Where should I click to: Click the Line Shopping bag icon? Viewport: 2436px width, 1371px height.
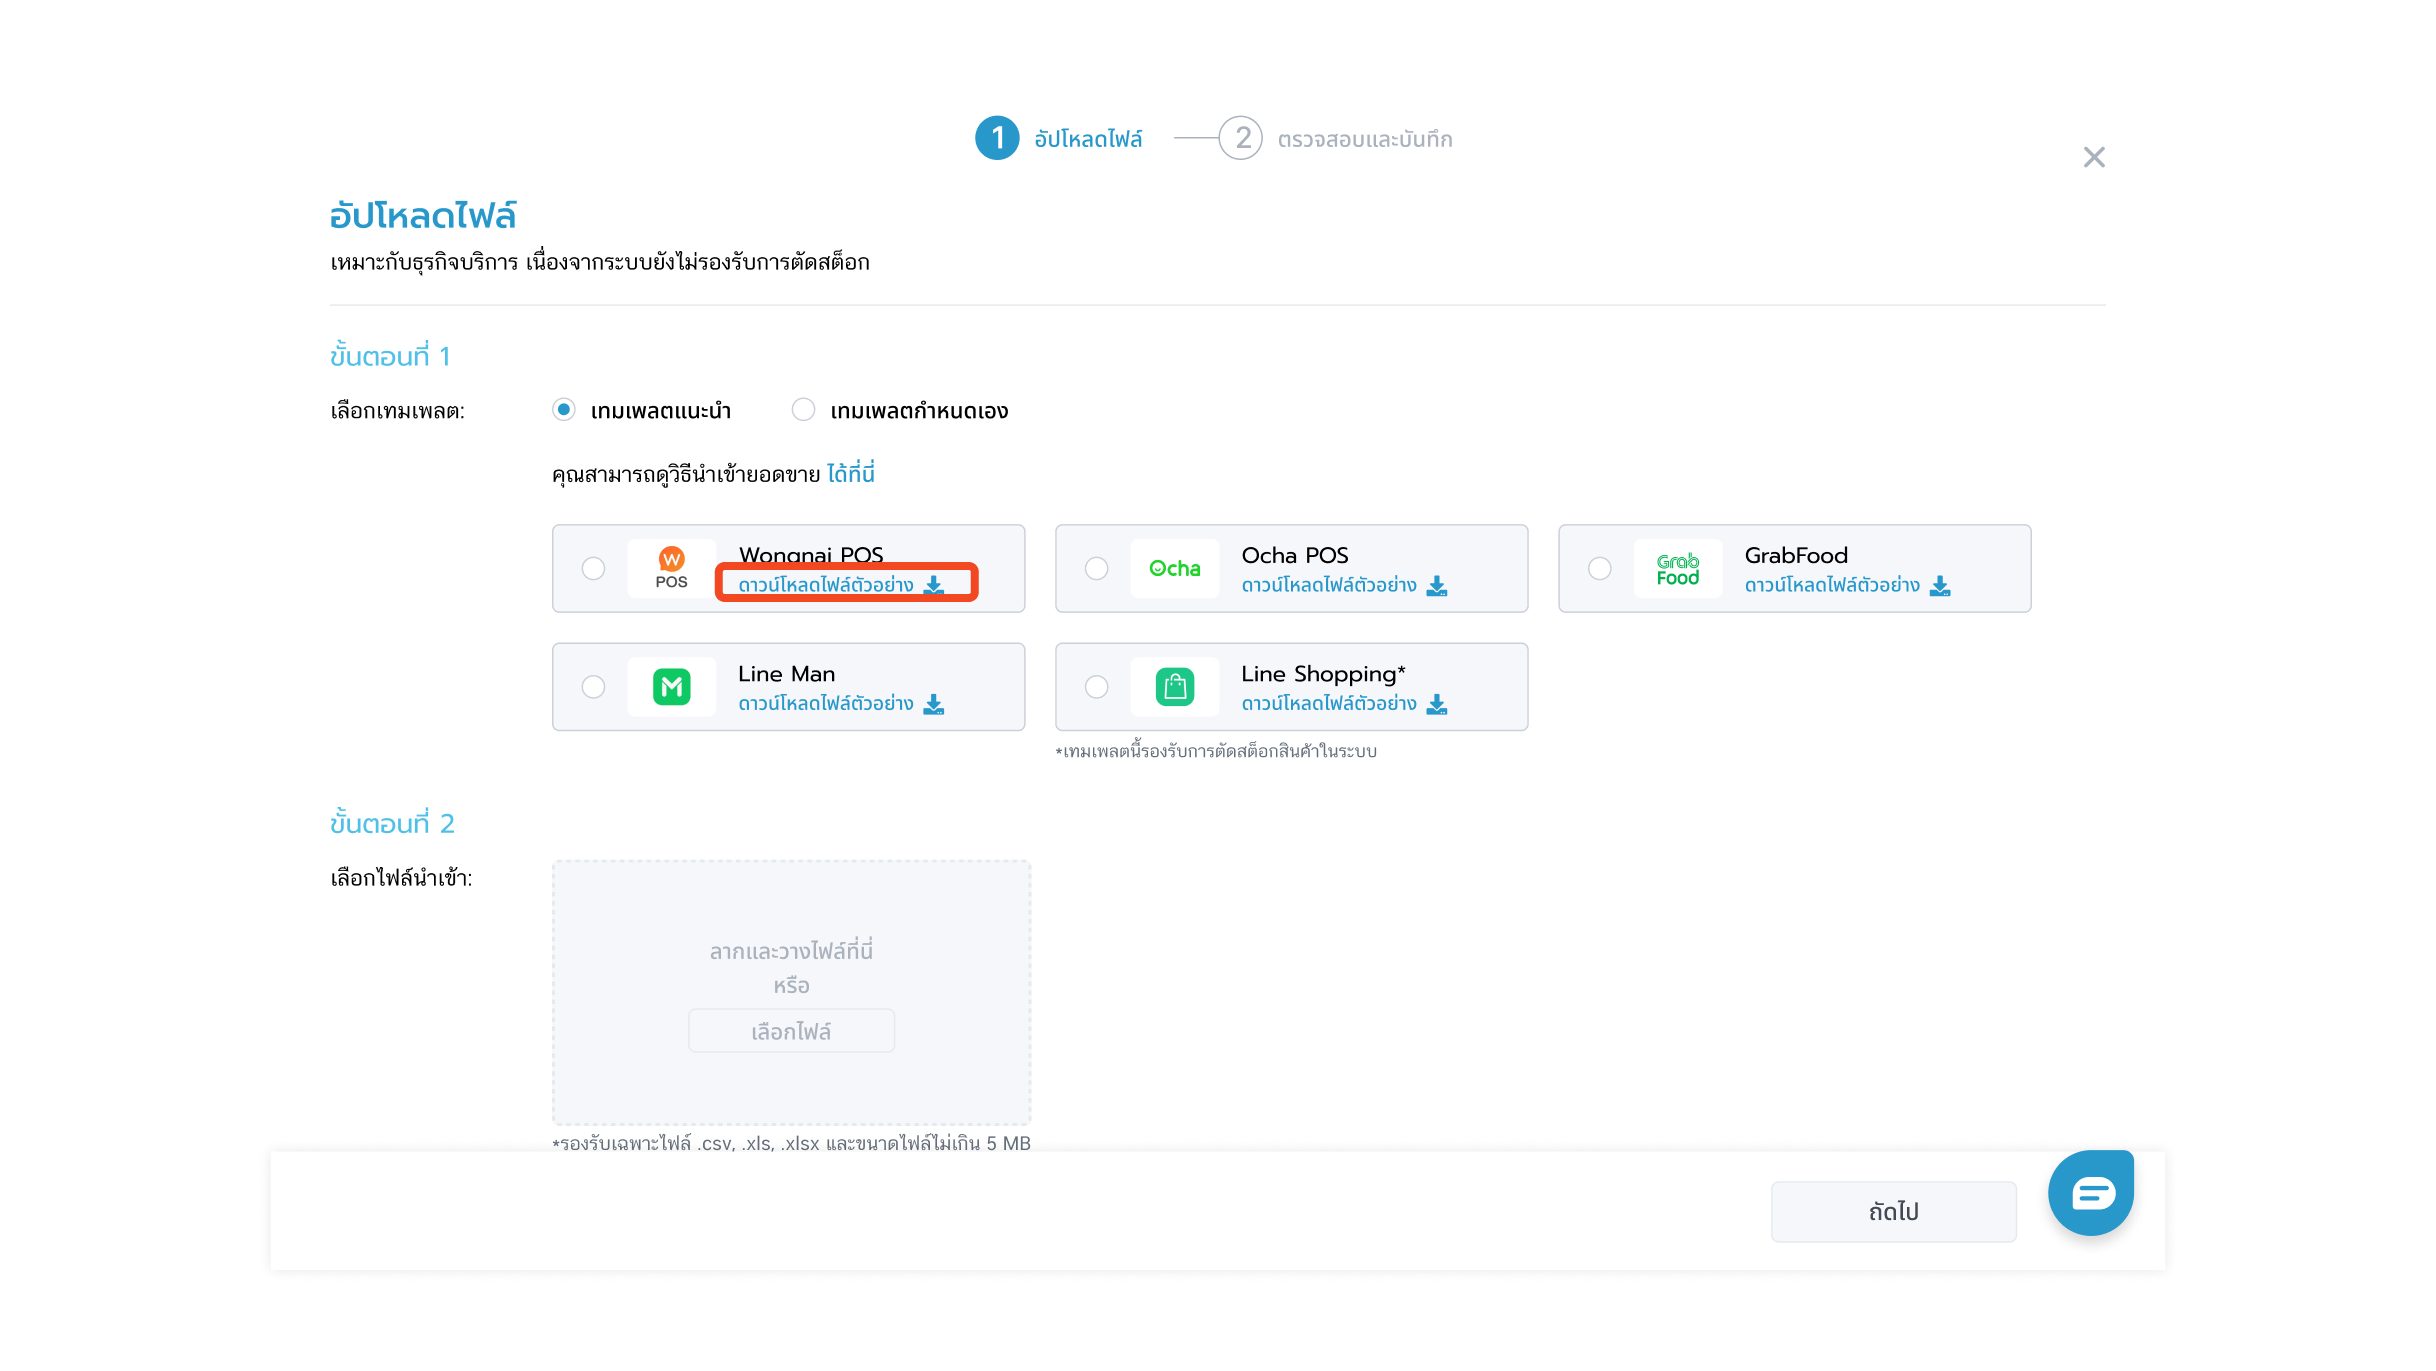(1174, 687)
